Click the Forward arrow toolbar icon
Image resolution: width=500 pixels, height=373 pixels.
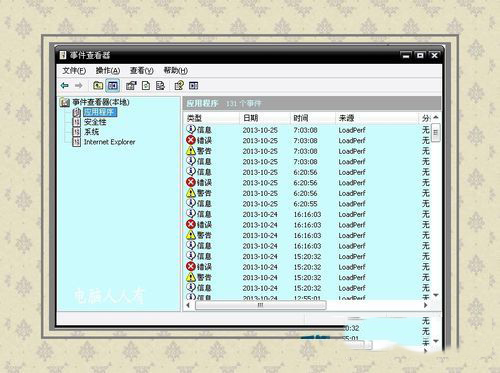pos(79,86)
